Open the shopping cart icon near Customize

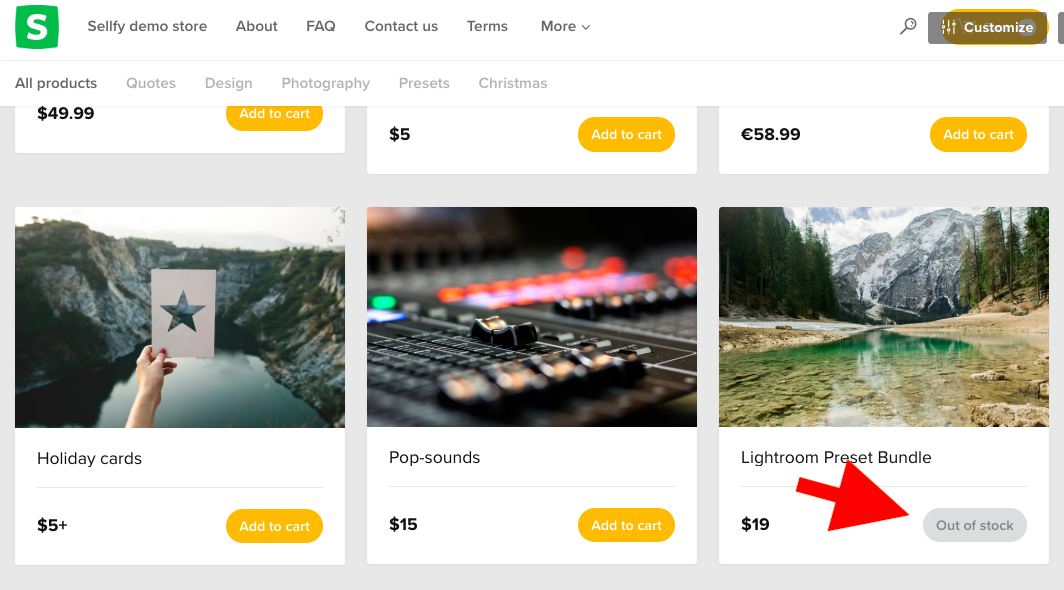968,27
